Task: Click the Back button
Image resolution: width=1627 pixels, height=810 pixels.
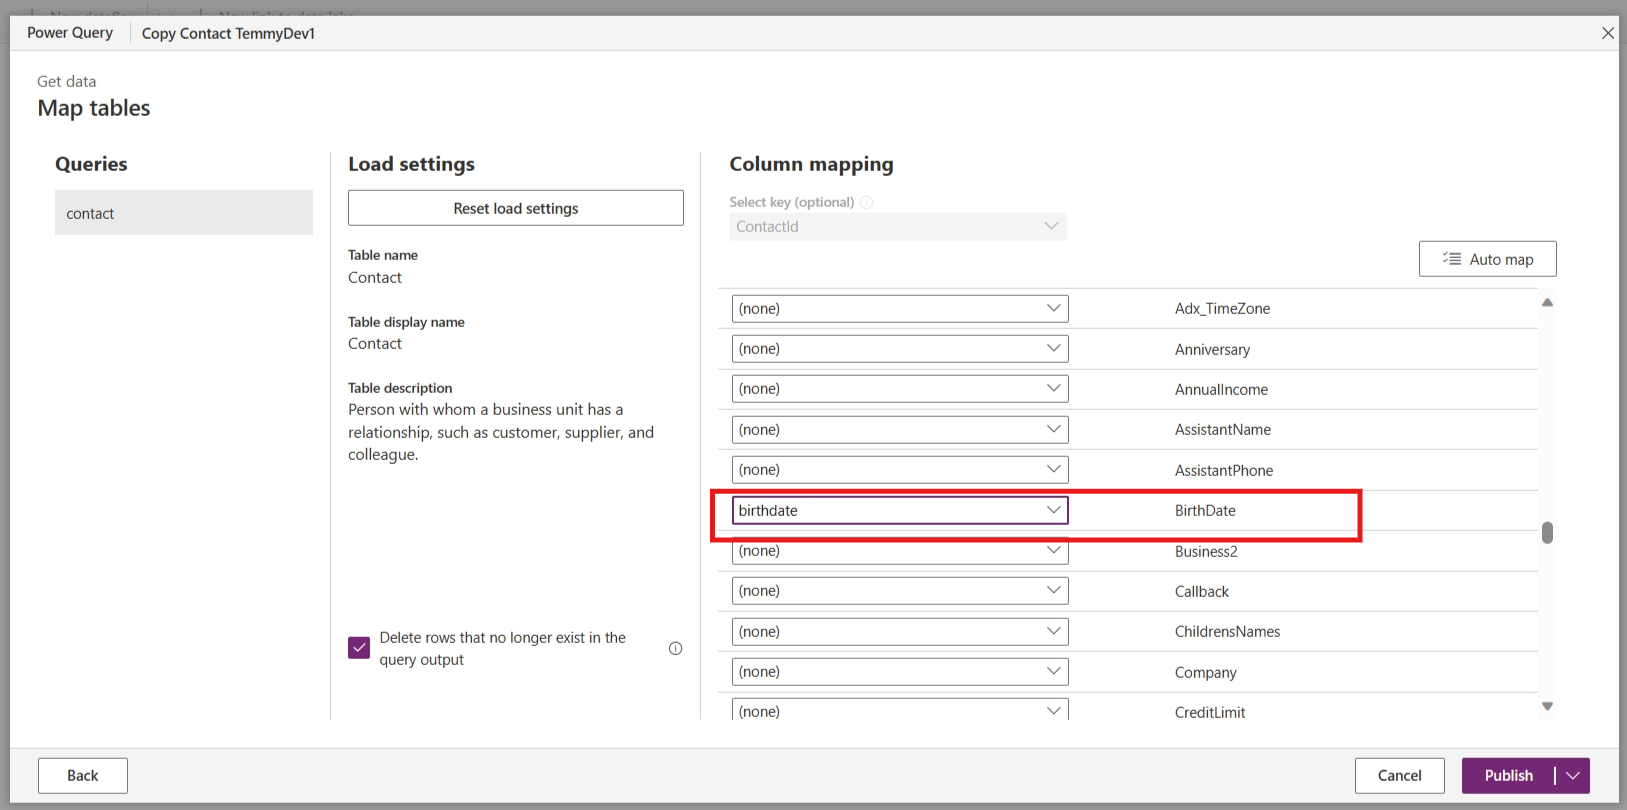Action: [x=83, y=776]
